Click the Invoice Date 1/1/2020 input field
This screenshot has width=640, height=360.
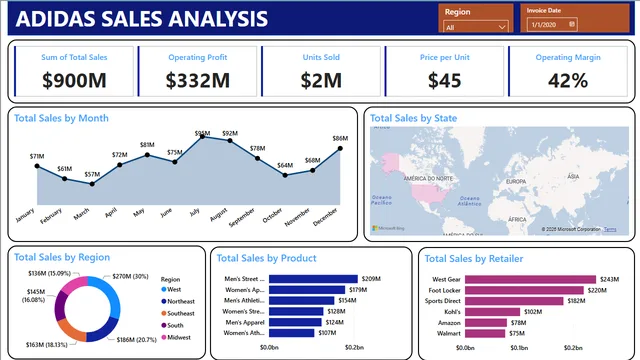(x=551, y=24)
